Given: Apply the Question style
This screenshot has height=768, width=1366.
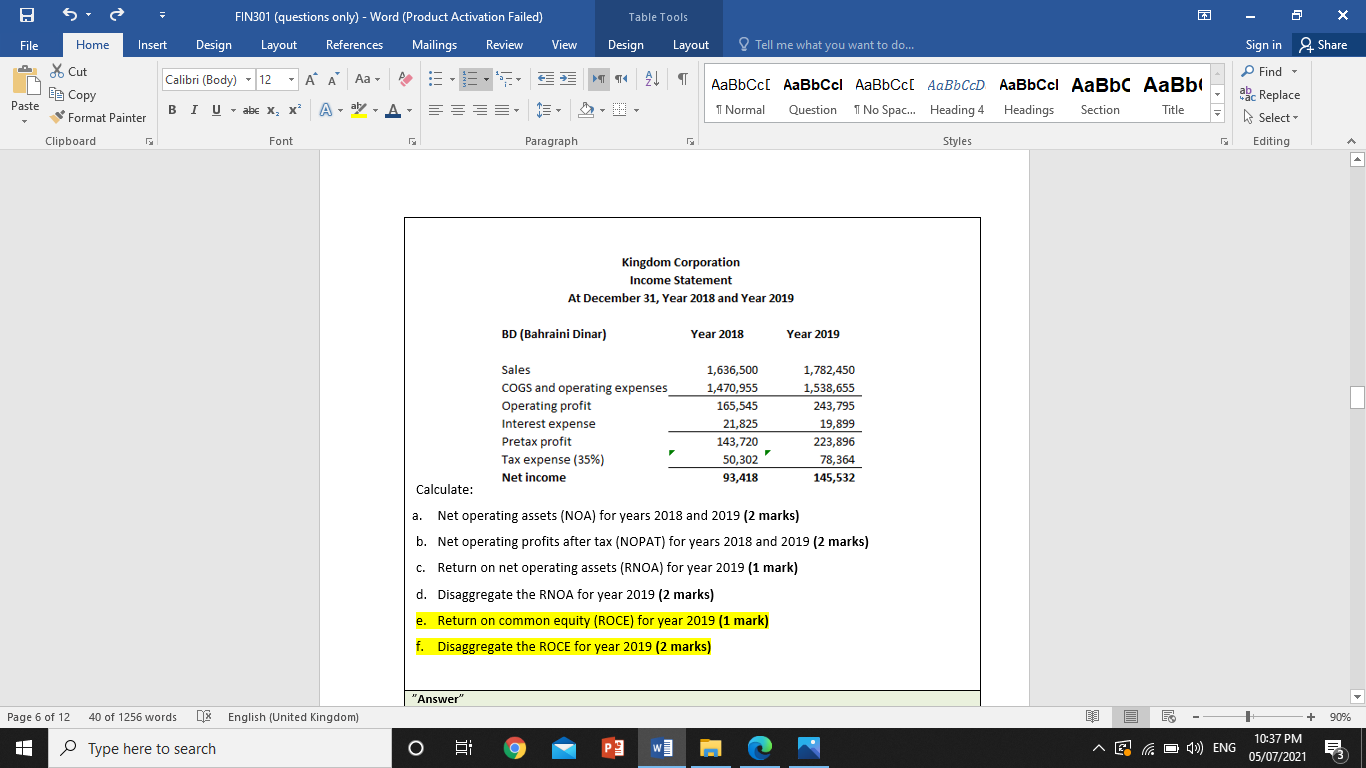Looking at the screenshot, I should 812,95.
